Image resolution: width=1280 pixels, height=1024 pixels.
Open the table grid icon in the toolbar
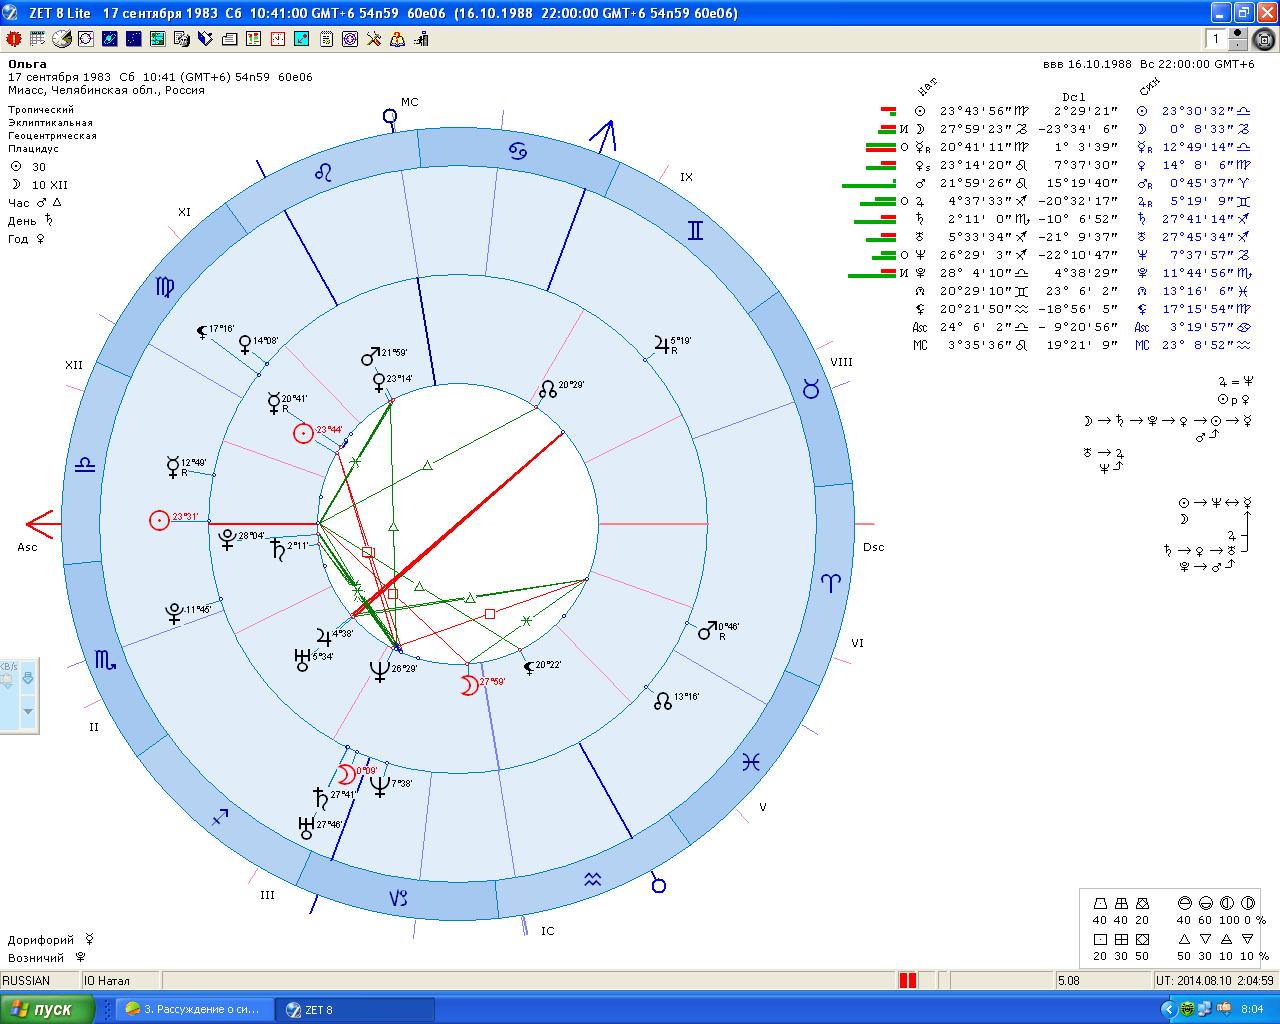coord(37,39)
